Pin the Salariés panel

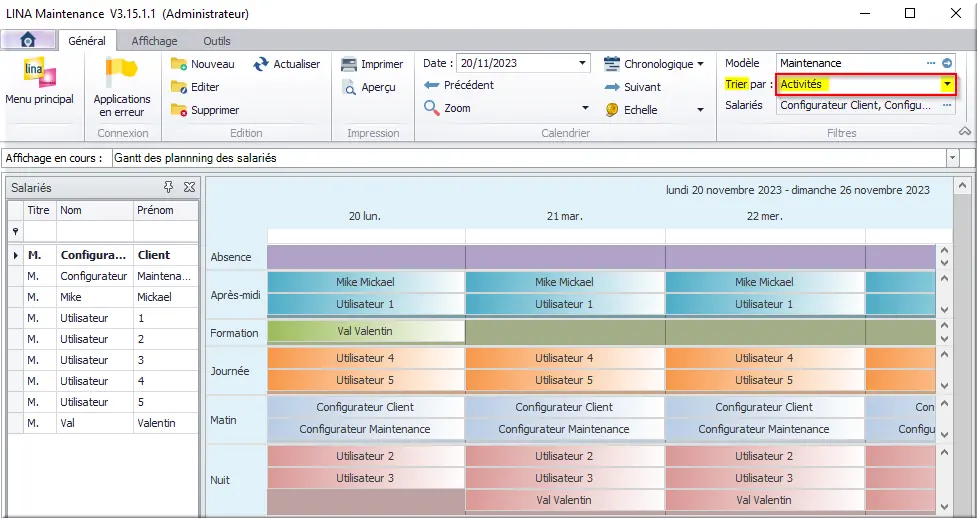168,187
